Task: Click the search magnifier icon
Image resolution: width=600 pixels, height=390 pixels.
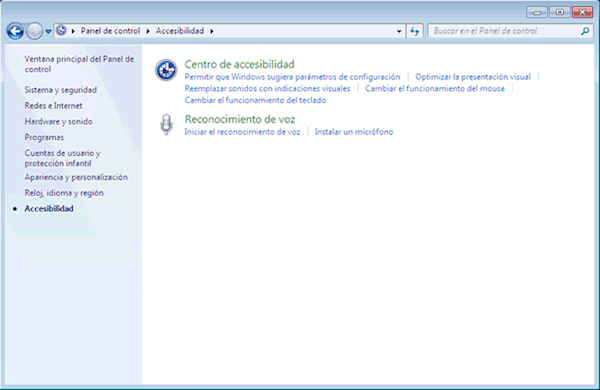Action: 585,31
